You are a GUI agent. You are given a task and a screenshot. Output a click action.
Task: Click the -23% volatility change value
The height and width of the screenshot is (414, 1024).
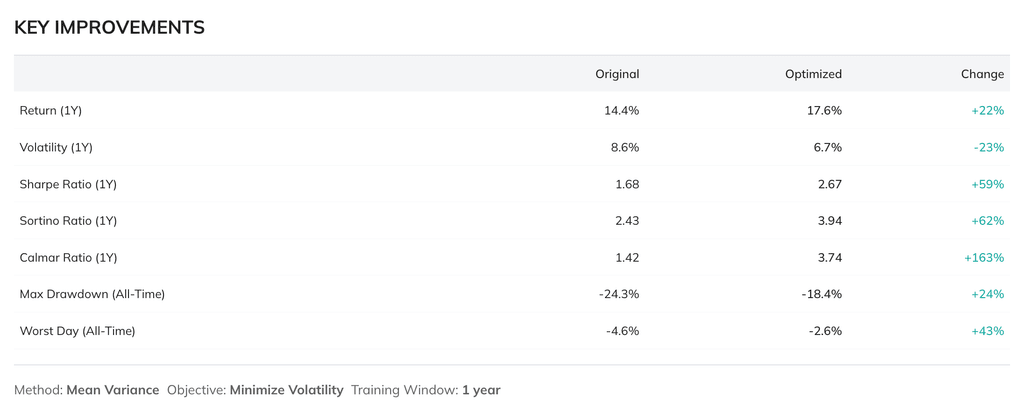(x=988, y=148)
